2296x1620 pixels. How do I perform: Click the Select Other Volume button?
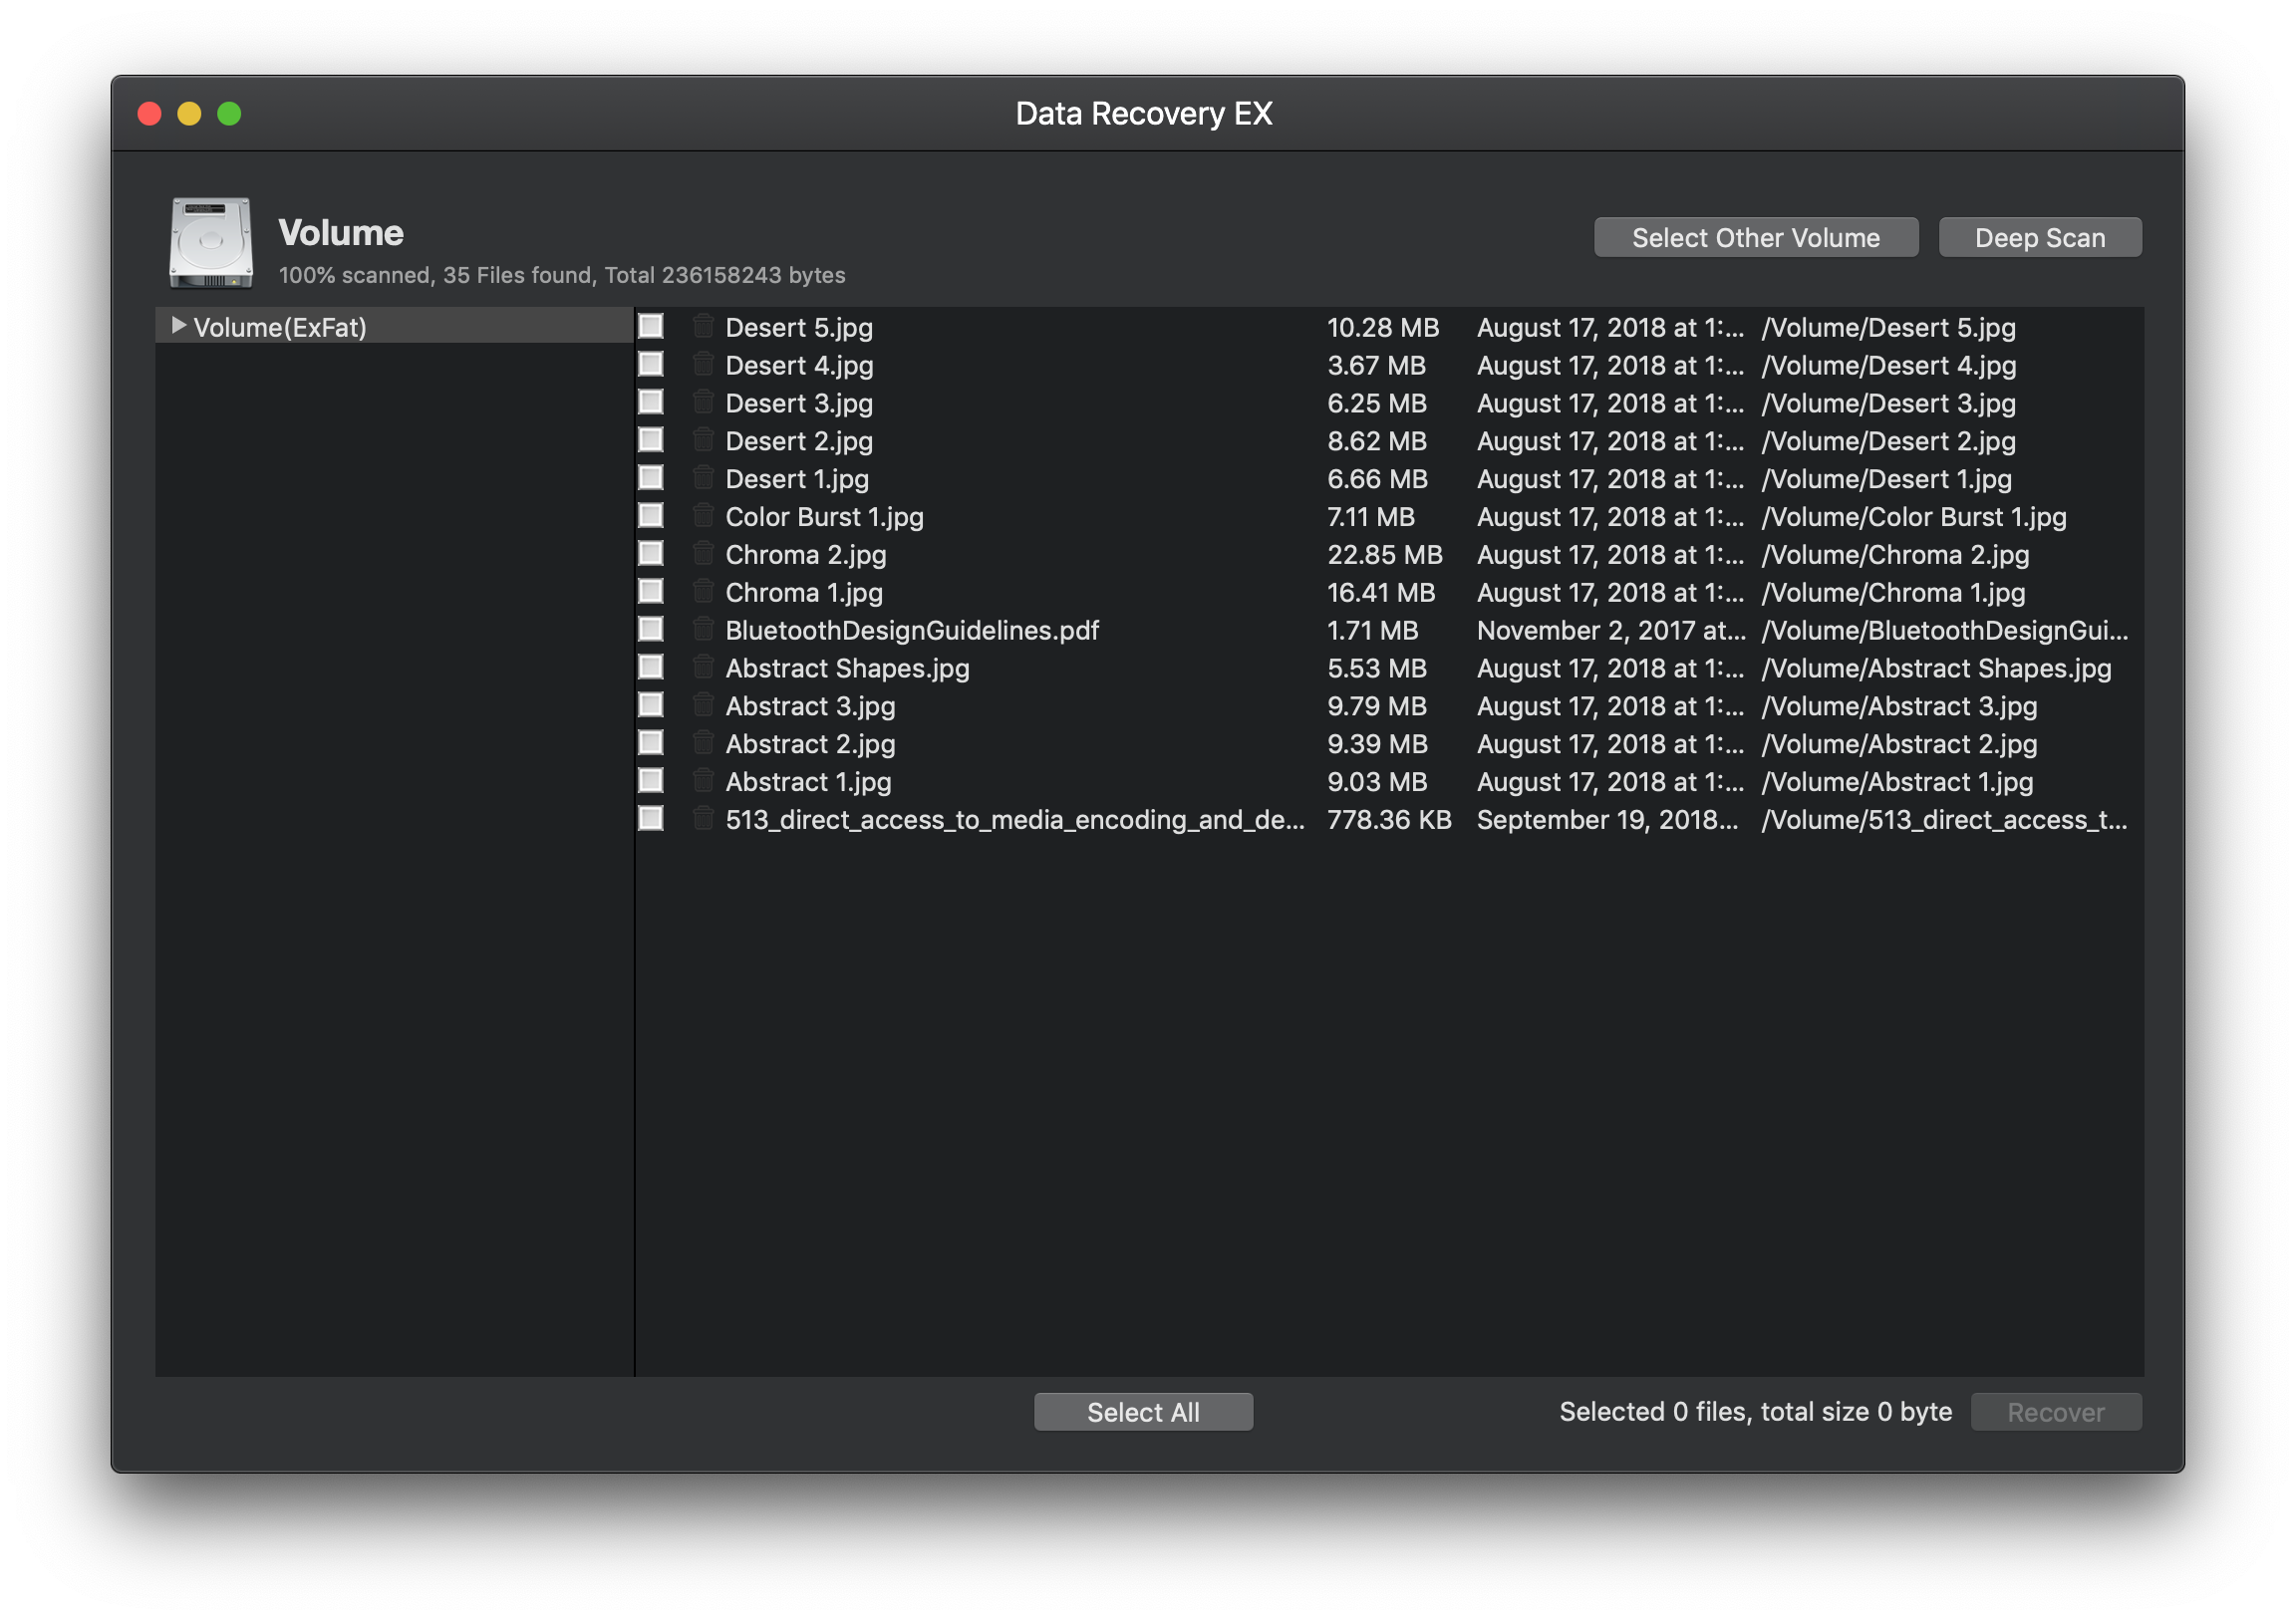(1756, 238)
